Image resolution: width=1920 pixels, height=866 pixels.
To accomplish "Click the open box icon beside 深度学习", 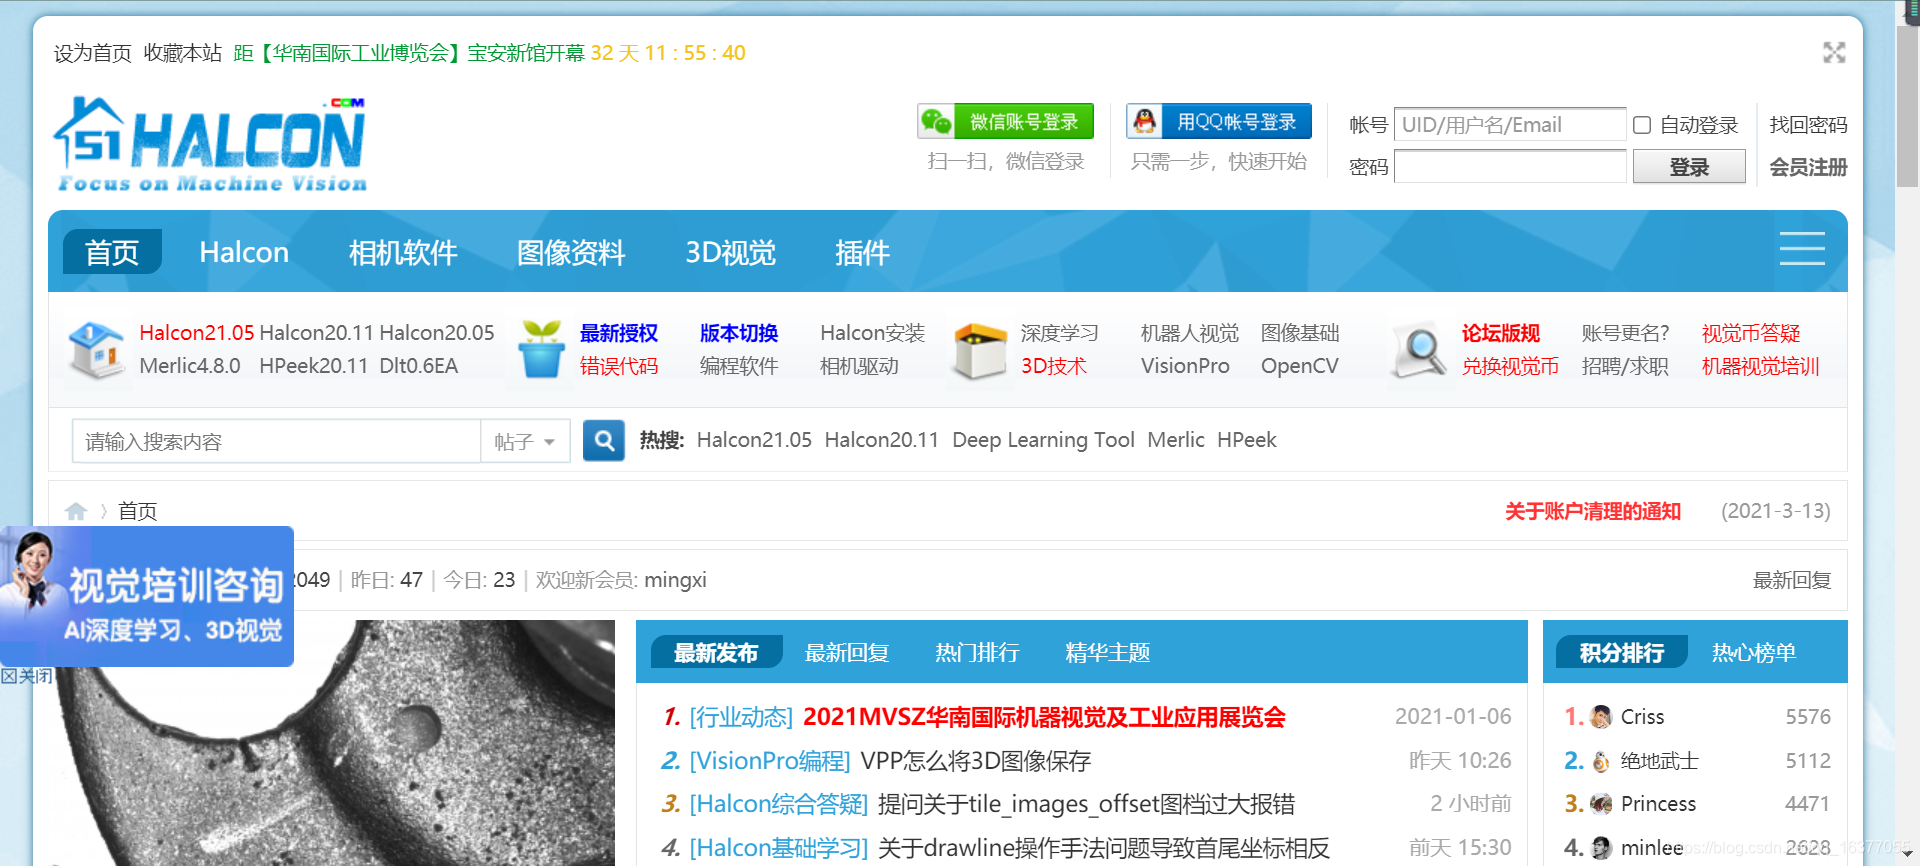I will (x=978, y=350).
